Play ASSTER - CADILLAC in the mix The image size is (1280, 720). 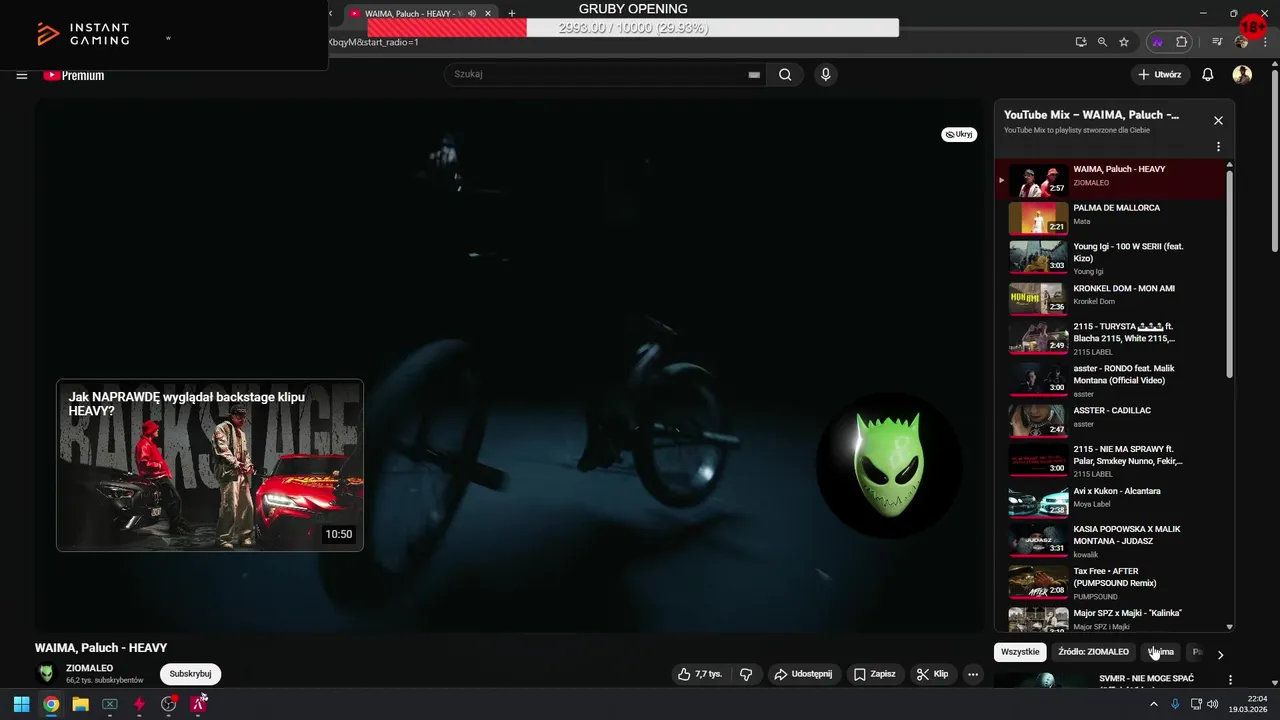point(1110,419)
